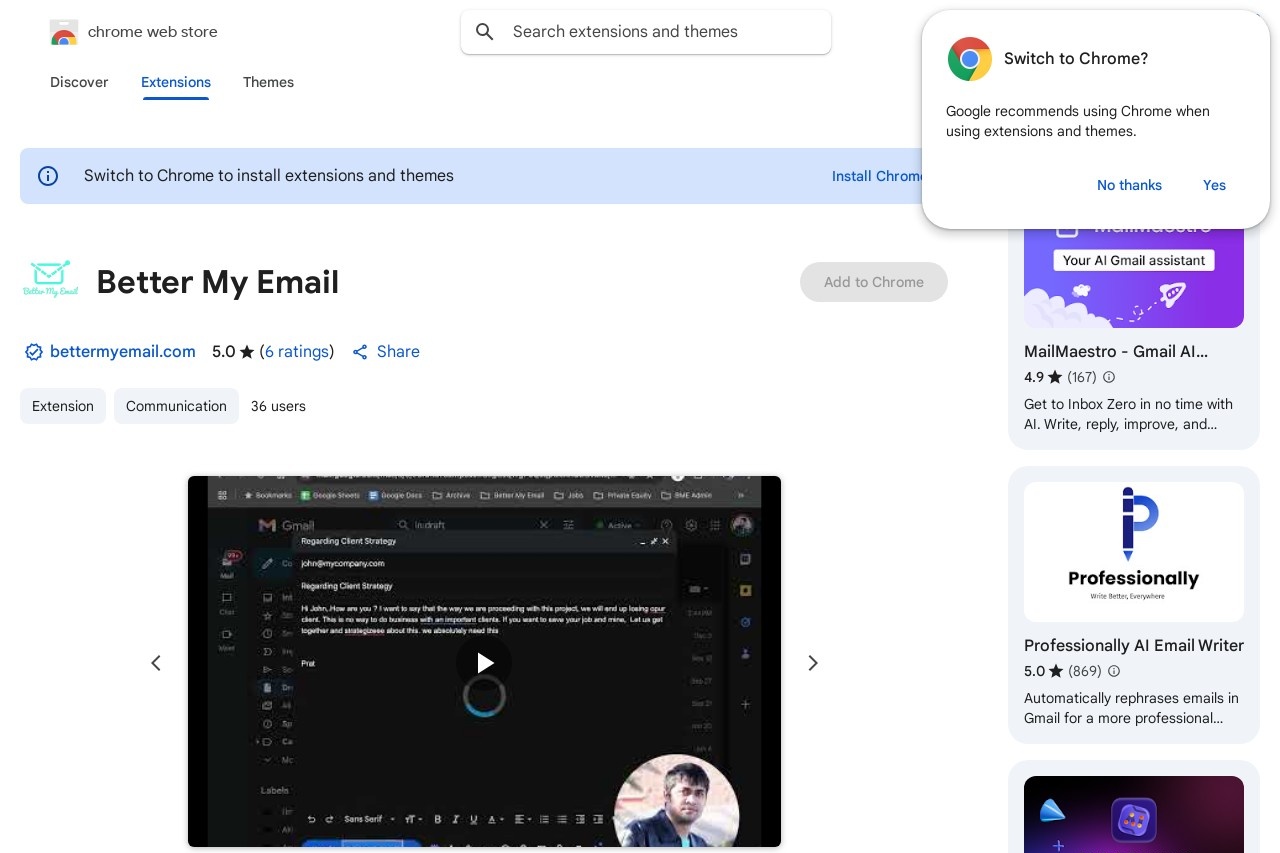Go to the previous screenshot

156,663
